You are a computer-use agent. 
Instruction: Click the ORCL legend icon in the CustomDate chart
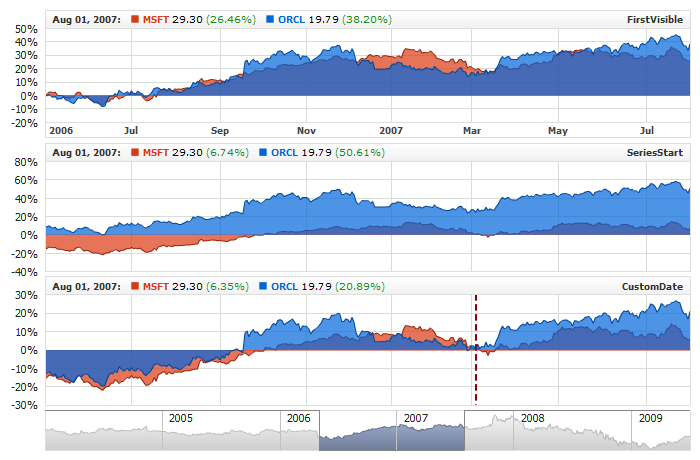[x=265, y=287]
